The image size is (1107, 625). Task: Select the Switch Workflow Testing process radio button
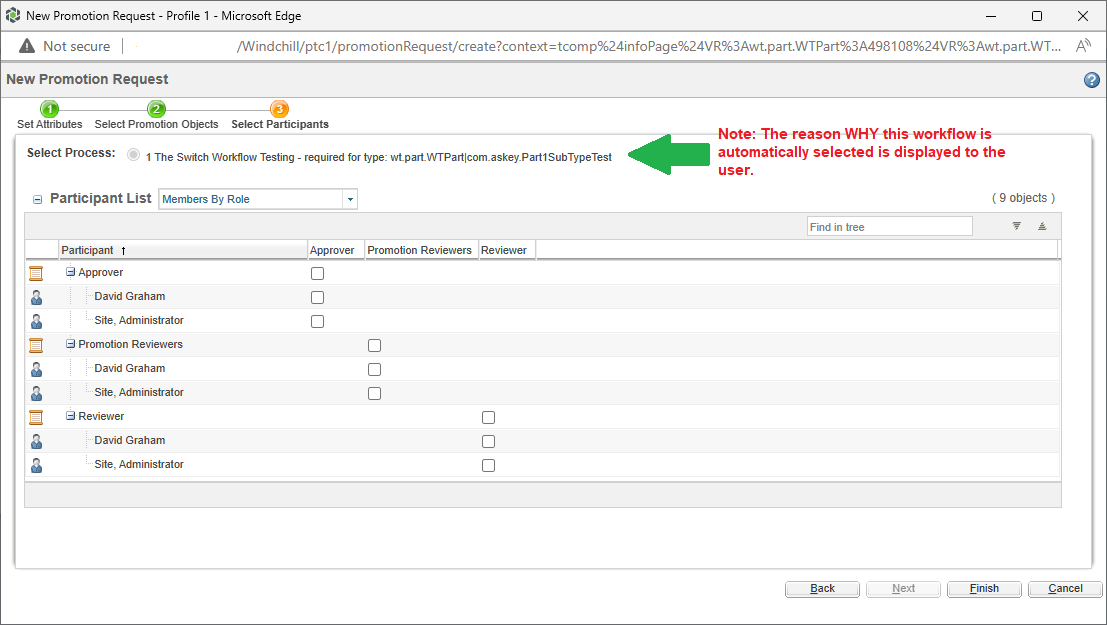(x=132, y=154)
